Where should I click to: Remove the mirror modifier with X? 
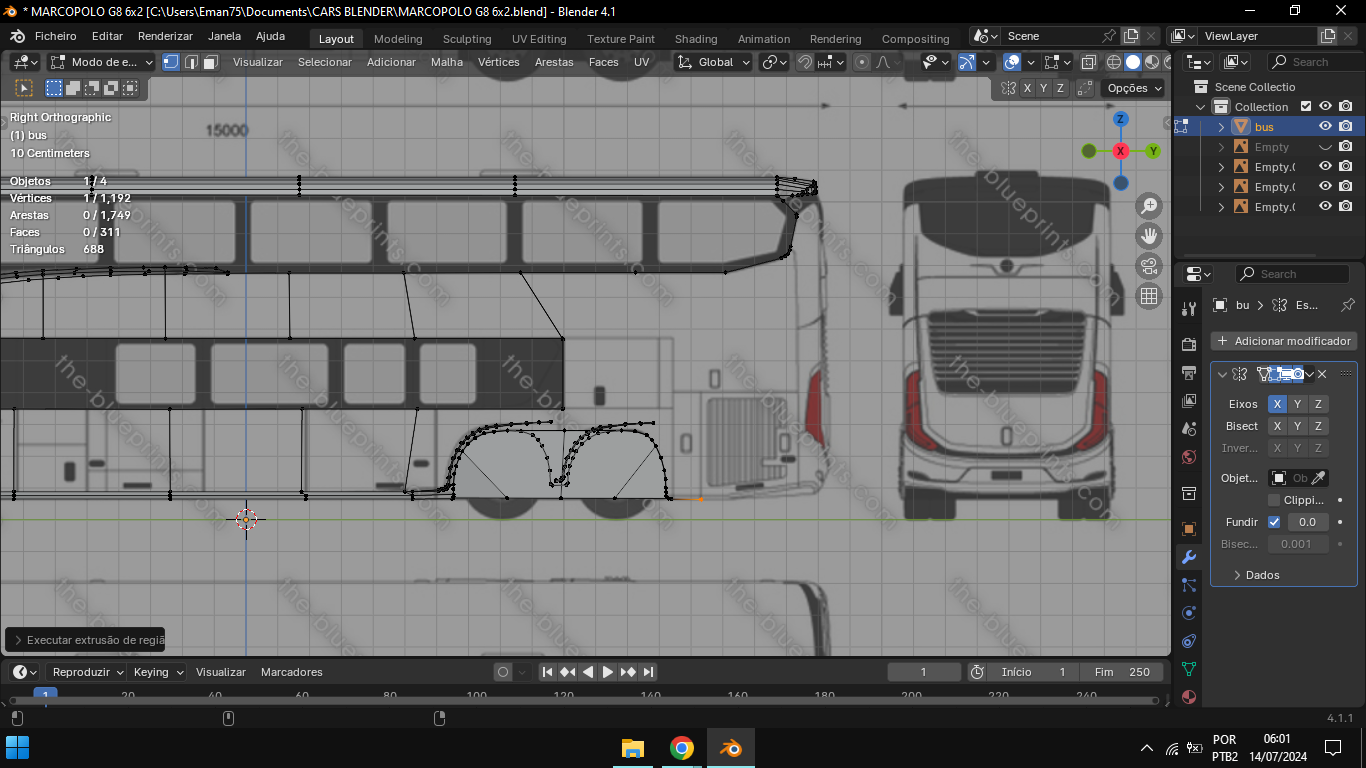point(1322,374)
